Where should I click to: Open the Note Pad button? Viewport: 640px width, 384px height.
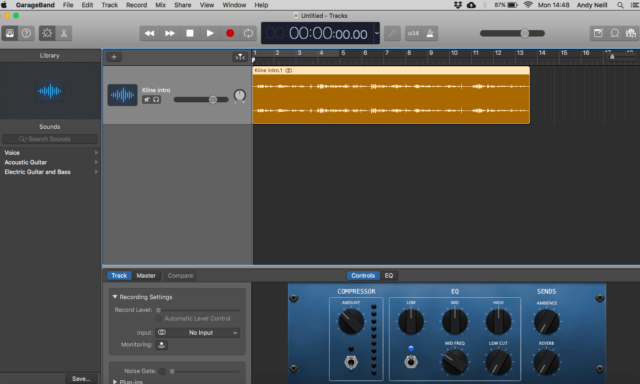[598, 33]
